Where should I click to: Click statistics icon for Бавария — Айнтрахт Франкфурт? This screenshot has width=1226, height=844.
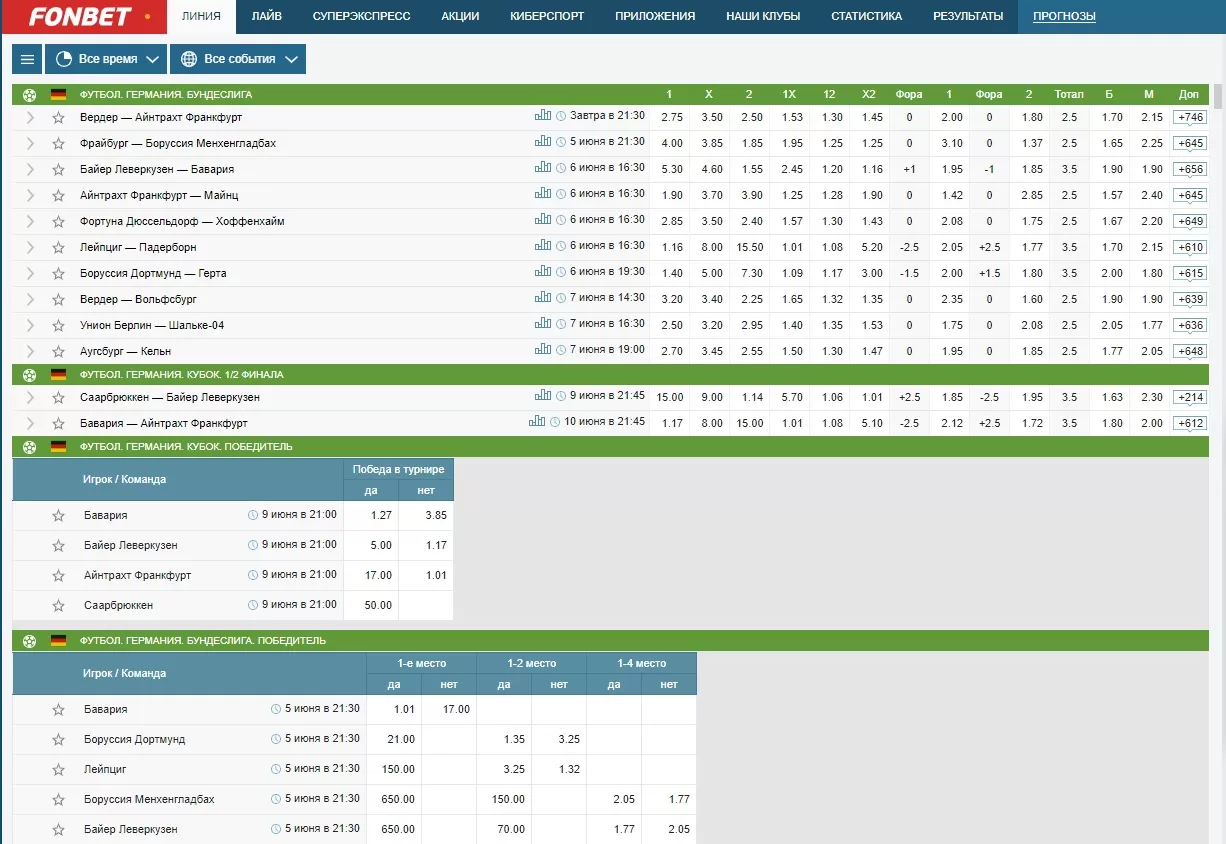pos(537,422)
